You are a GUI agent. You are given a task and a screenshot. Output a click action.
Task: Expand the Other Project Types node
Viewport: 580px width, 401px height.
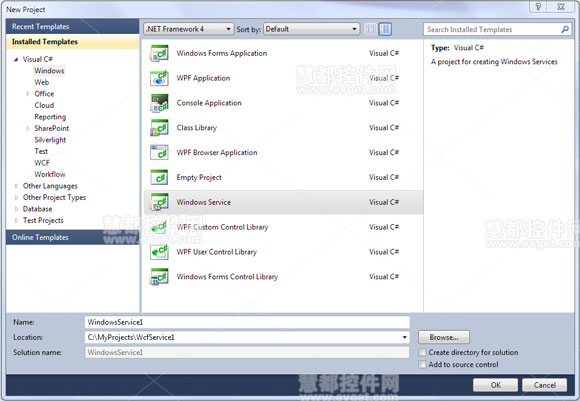click(x=16, y=198)
